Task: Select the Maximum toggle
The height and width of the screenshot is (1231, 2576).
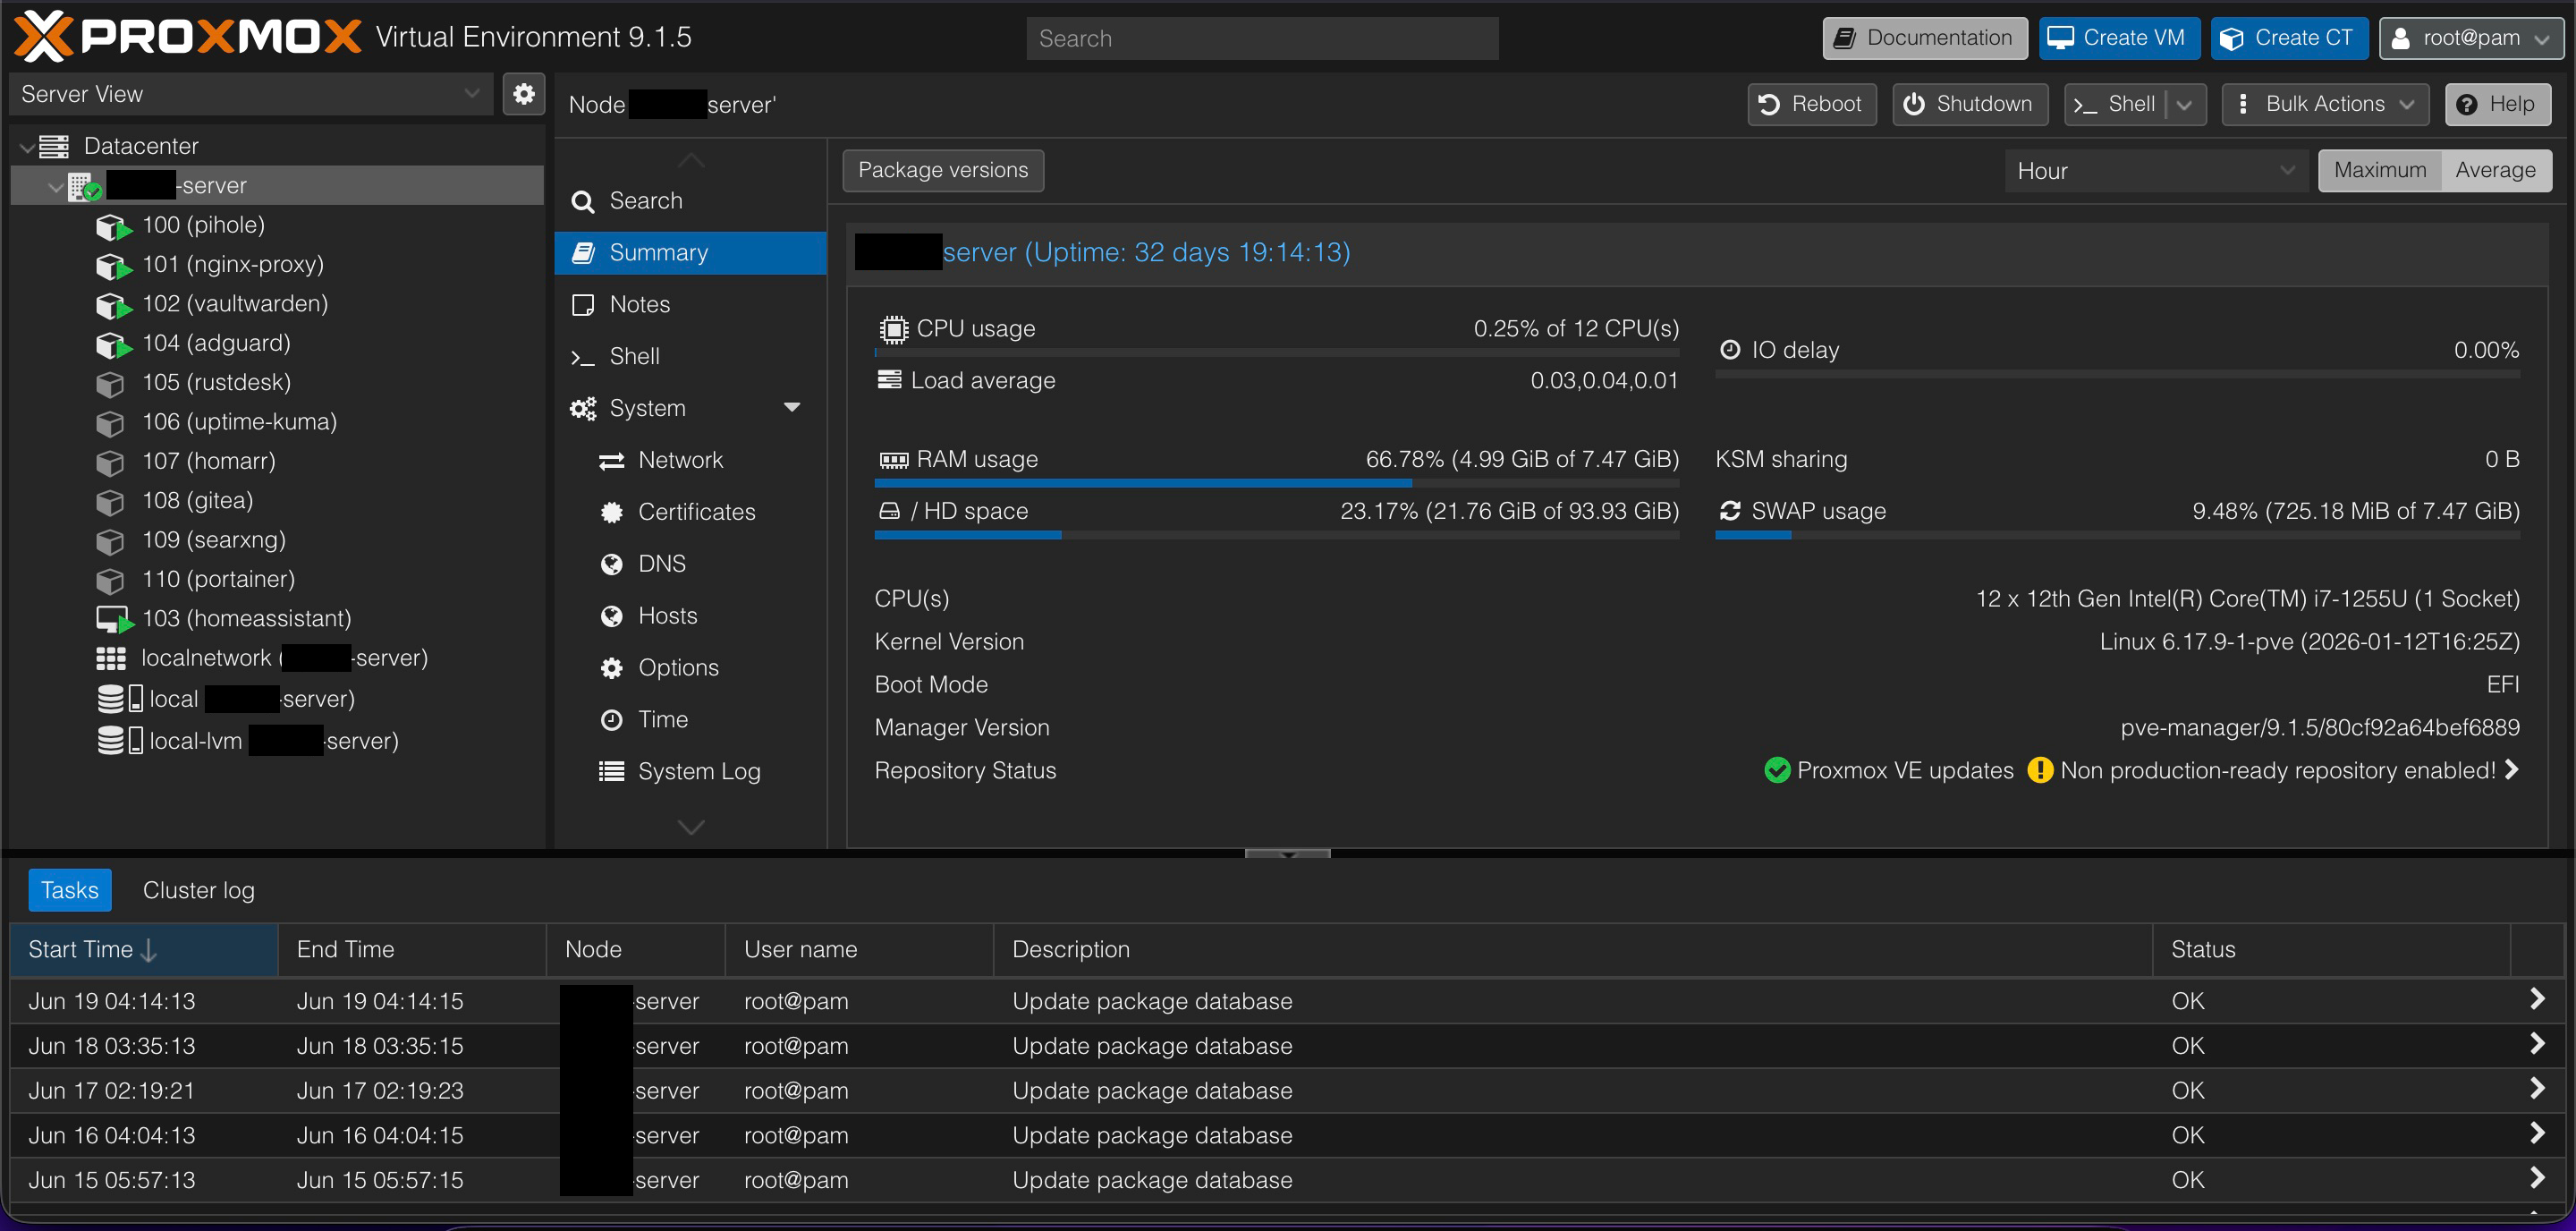Action: click(x=2380, y=171)
